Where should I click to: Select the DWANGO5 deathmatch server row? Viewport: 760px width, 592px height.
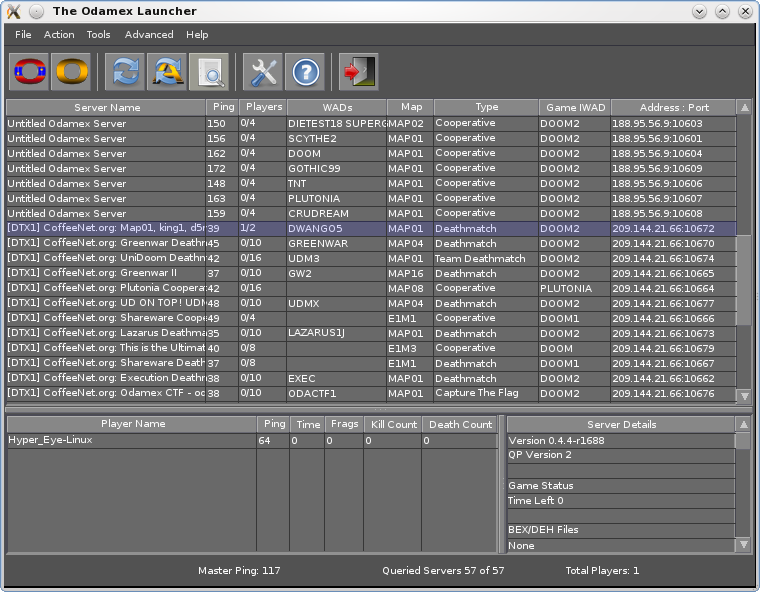point(371,228)
